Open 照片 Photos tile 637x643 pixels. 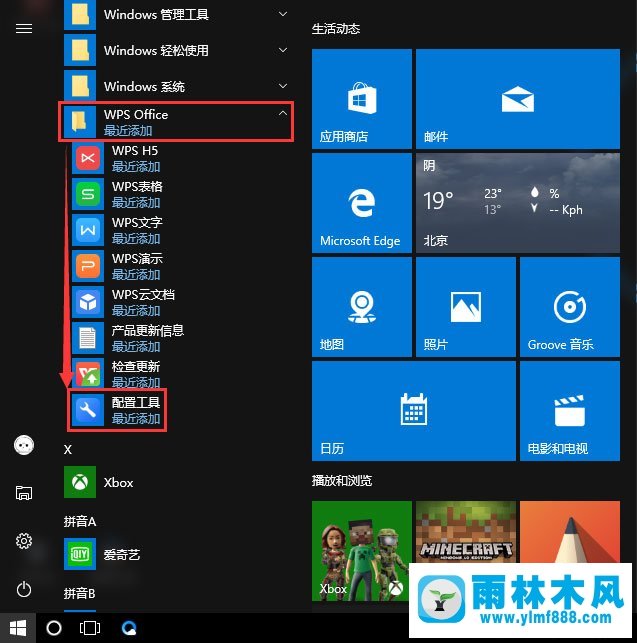[466, 307]
